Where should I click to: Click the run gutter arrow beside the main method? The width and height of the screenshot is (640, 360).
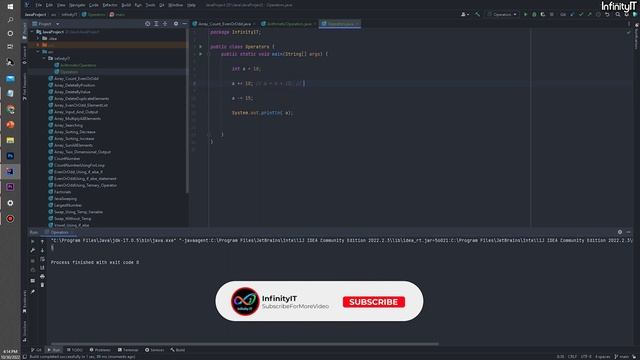[200, 54]
